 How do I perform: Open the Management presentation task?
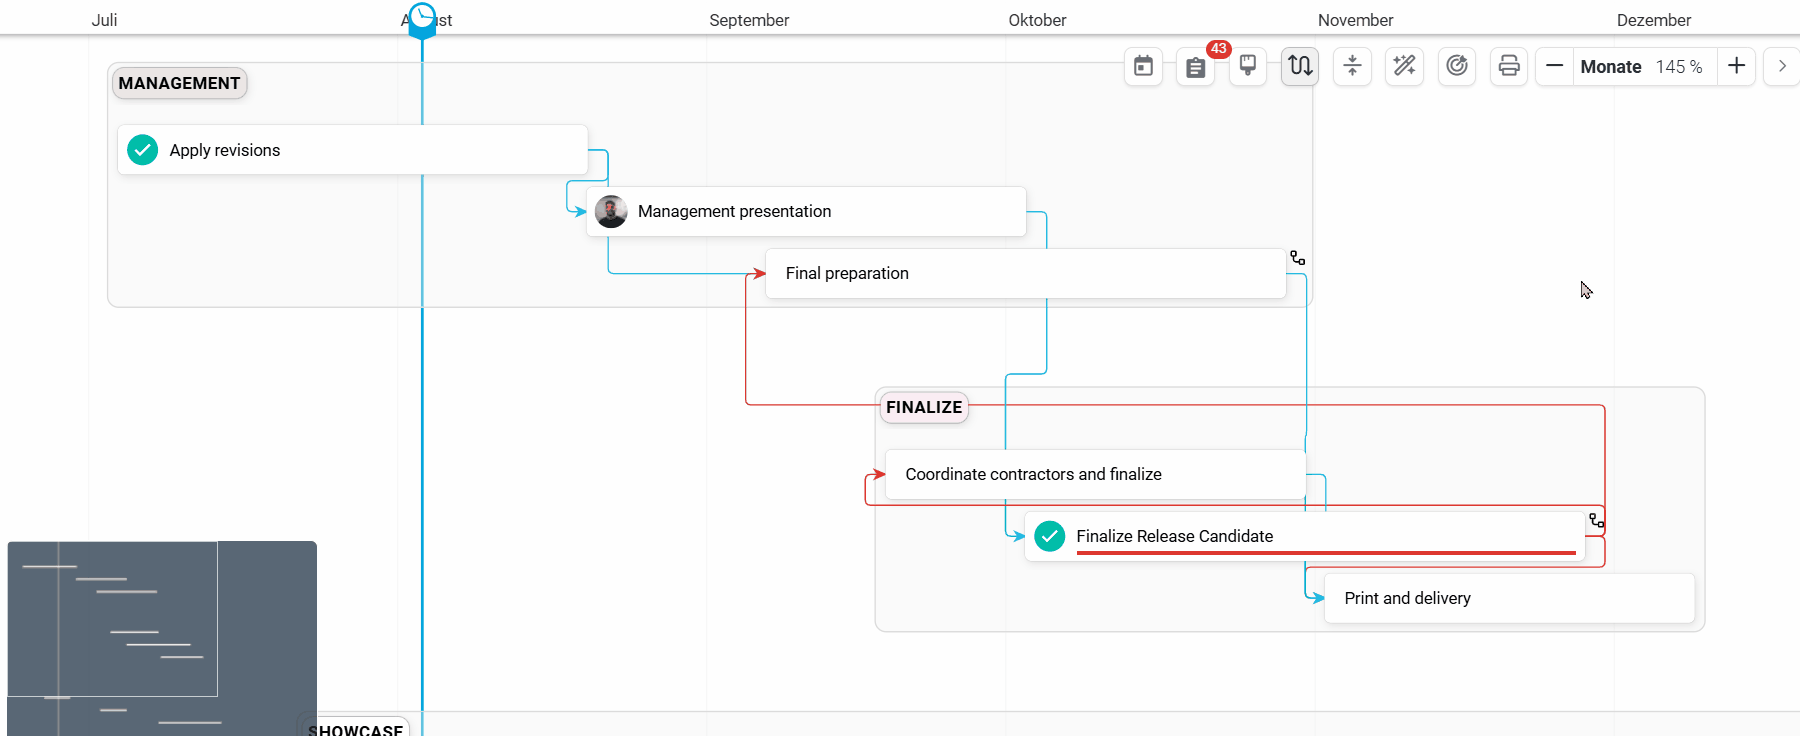coord(806,211)
